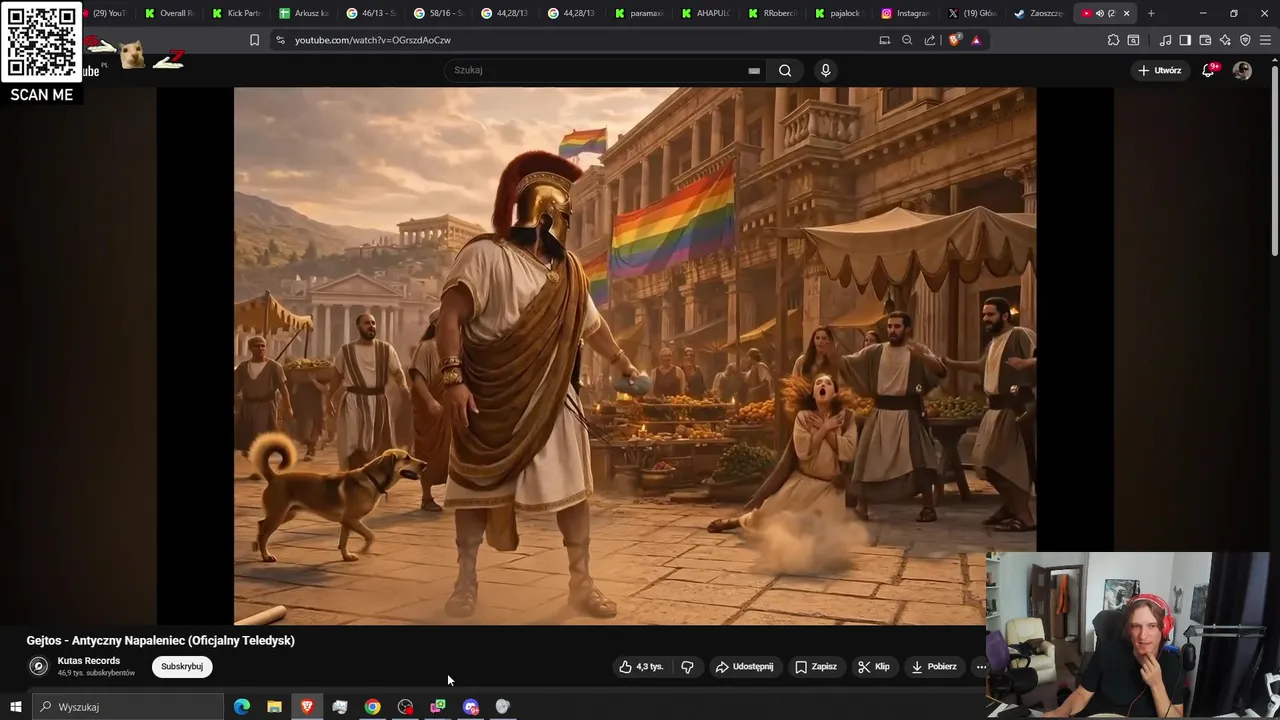Open the extensions puzzle icon
The height and width of the screenshot is (720, 1280).
pyautogui.click(x=1113, y=40)
